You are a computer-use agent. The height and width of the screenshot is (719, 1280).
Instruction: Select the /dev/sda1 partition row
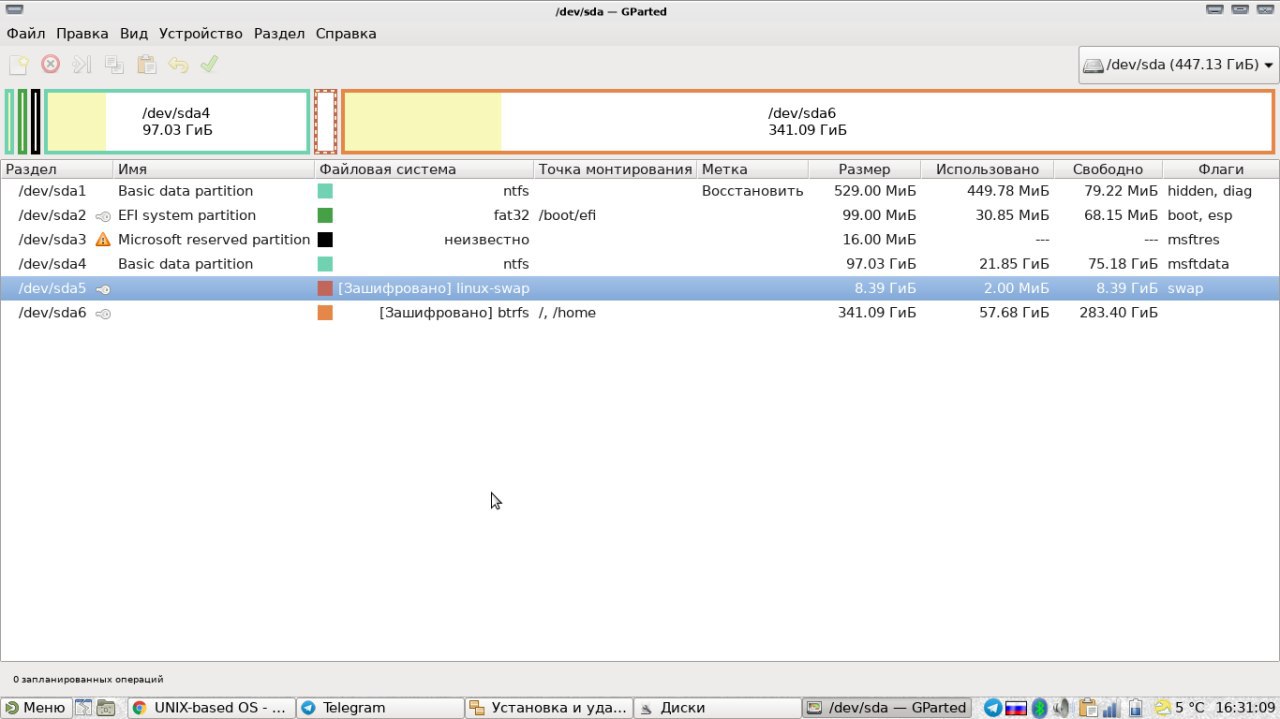640,191
